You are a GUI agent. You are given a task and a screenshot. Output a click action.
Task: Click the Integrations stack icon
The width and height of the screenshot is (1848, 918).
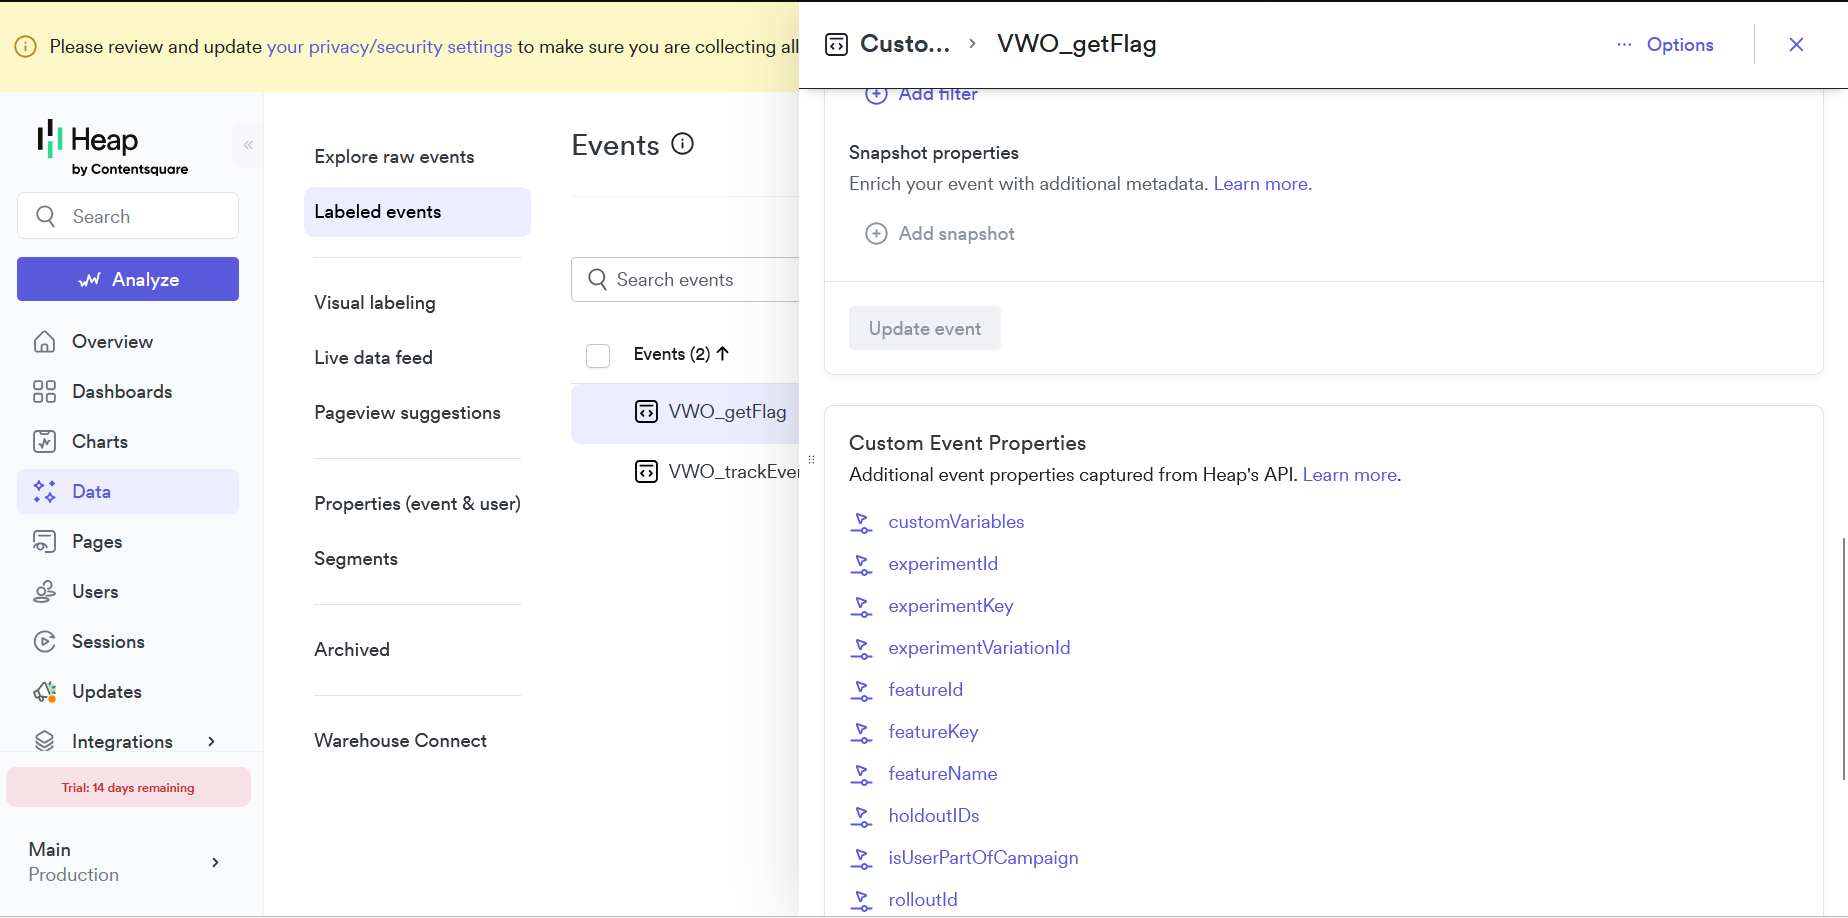44,742
